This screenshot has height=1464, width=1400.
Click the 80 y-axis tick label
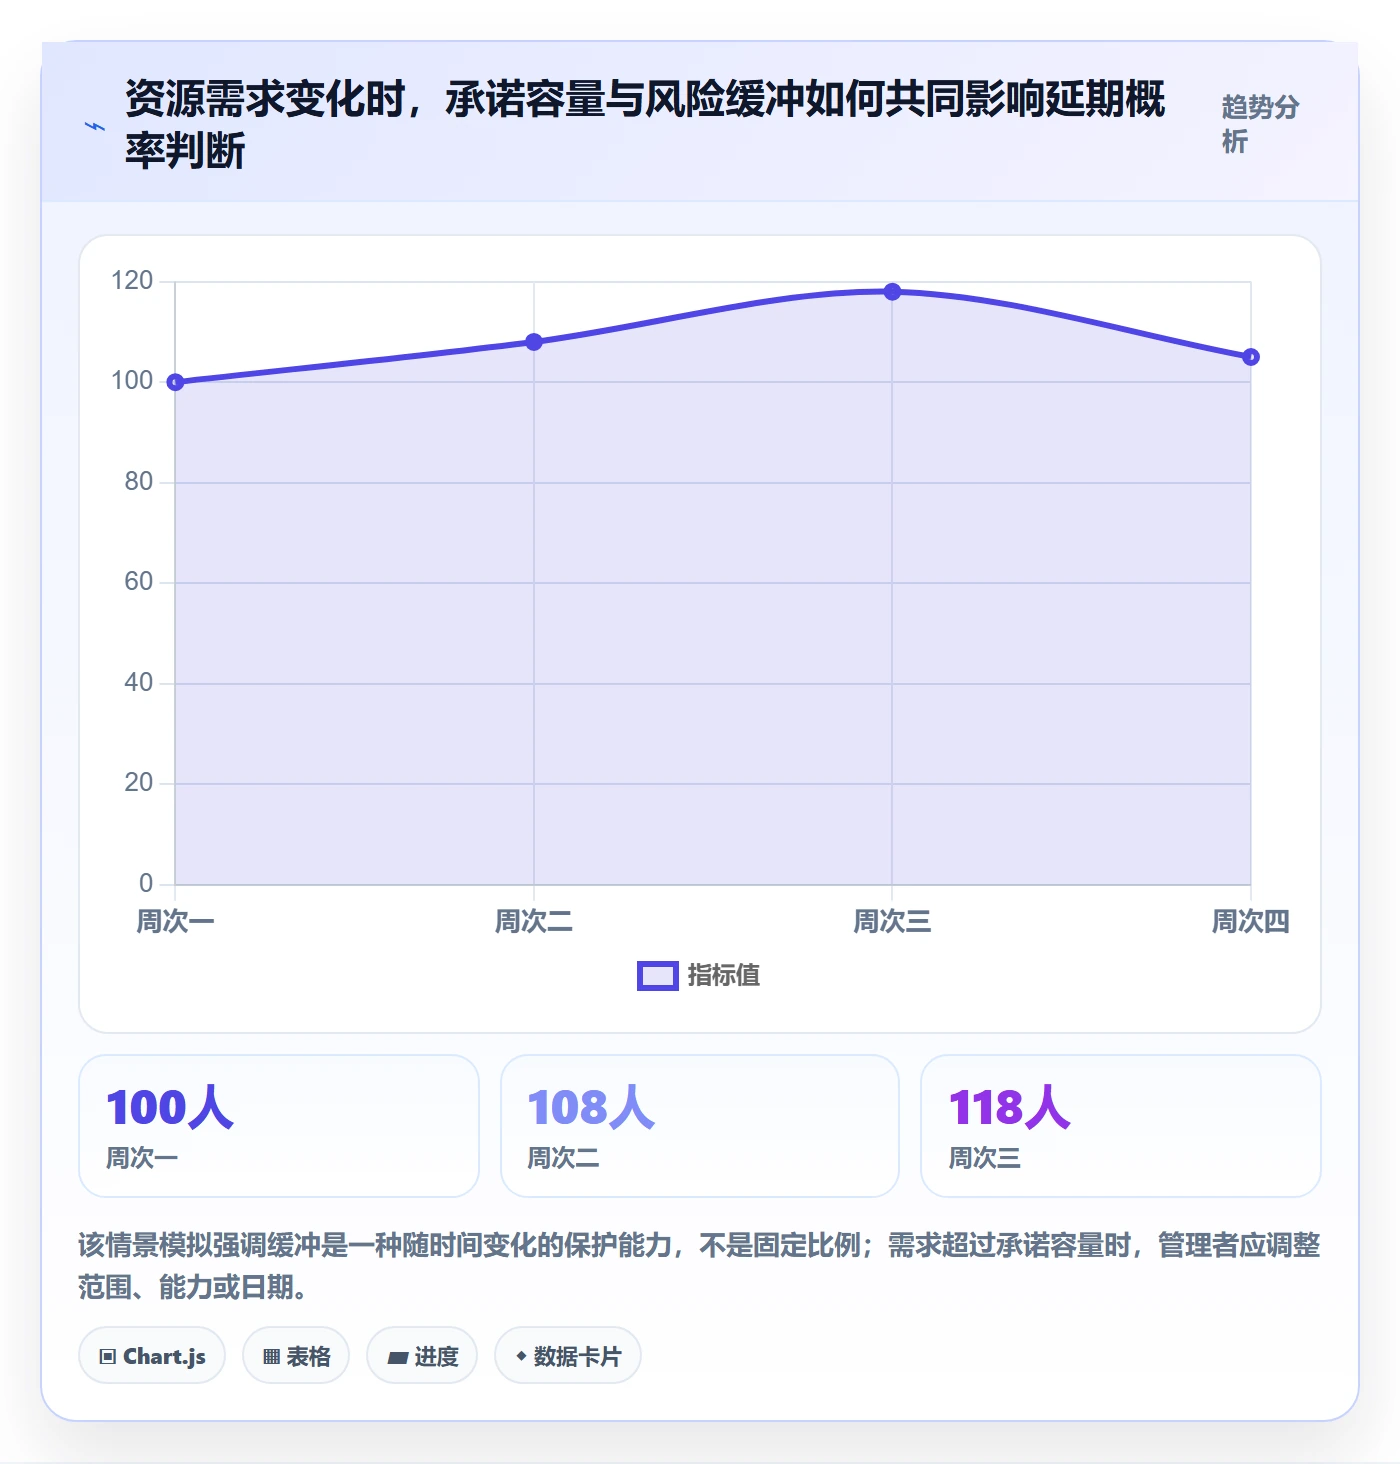(139, 482)
